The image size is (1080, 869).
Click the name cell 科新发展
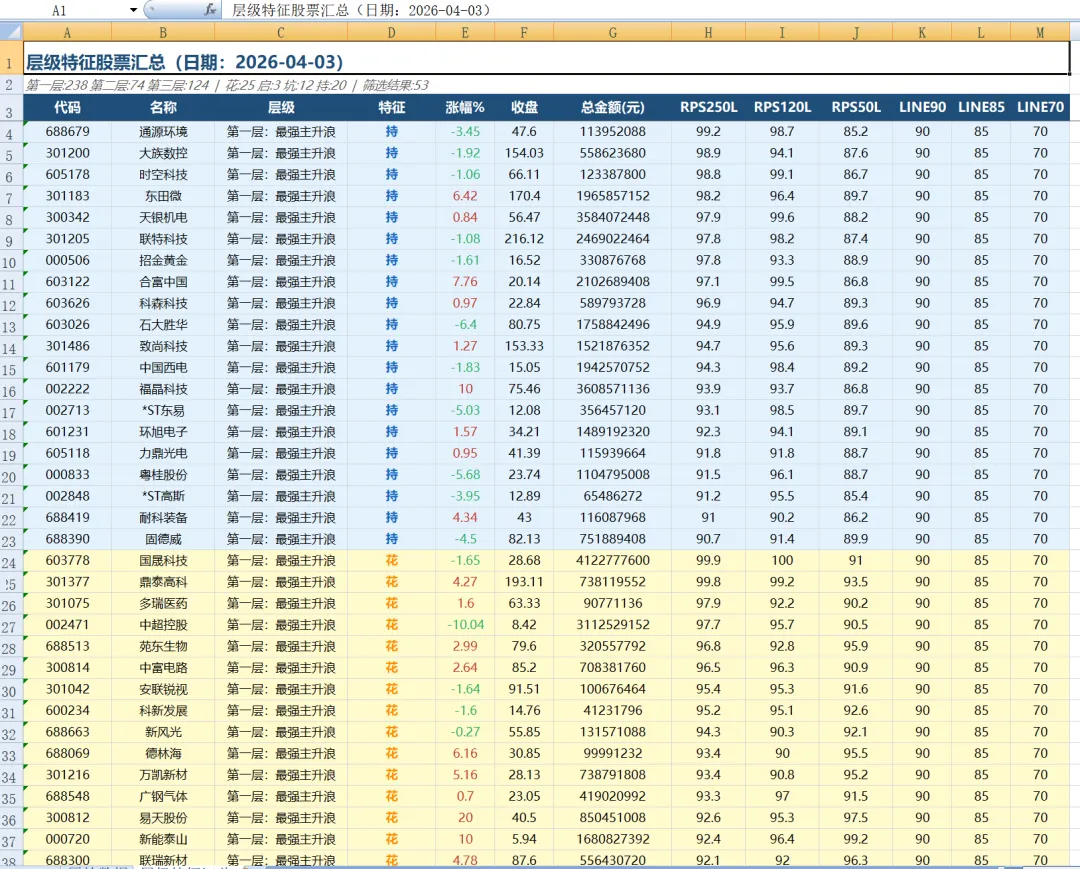click(x=163, y=710)
